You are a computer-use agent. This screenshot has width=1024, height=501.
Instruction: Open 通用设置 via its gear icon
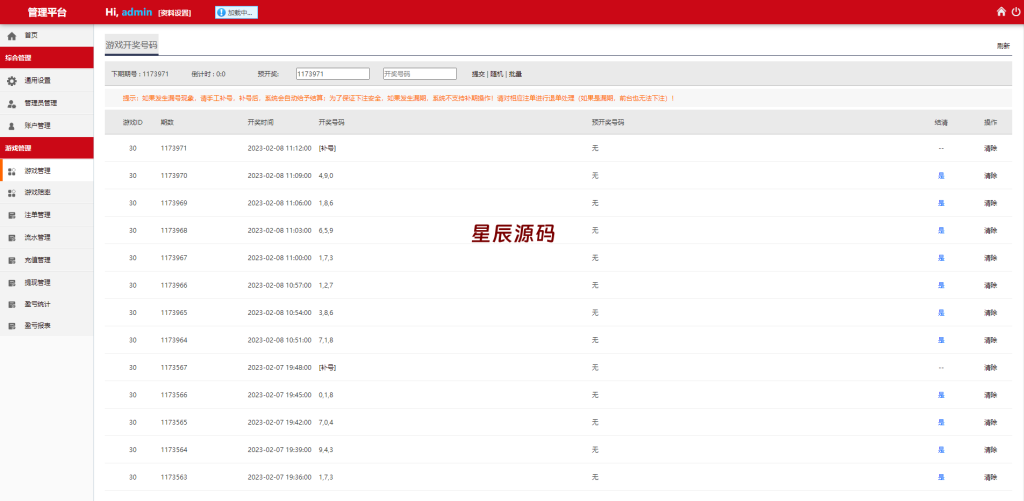(11, 81)
